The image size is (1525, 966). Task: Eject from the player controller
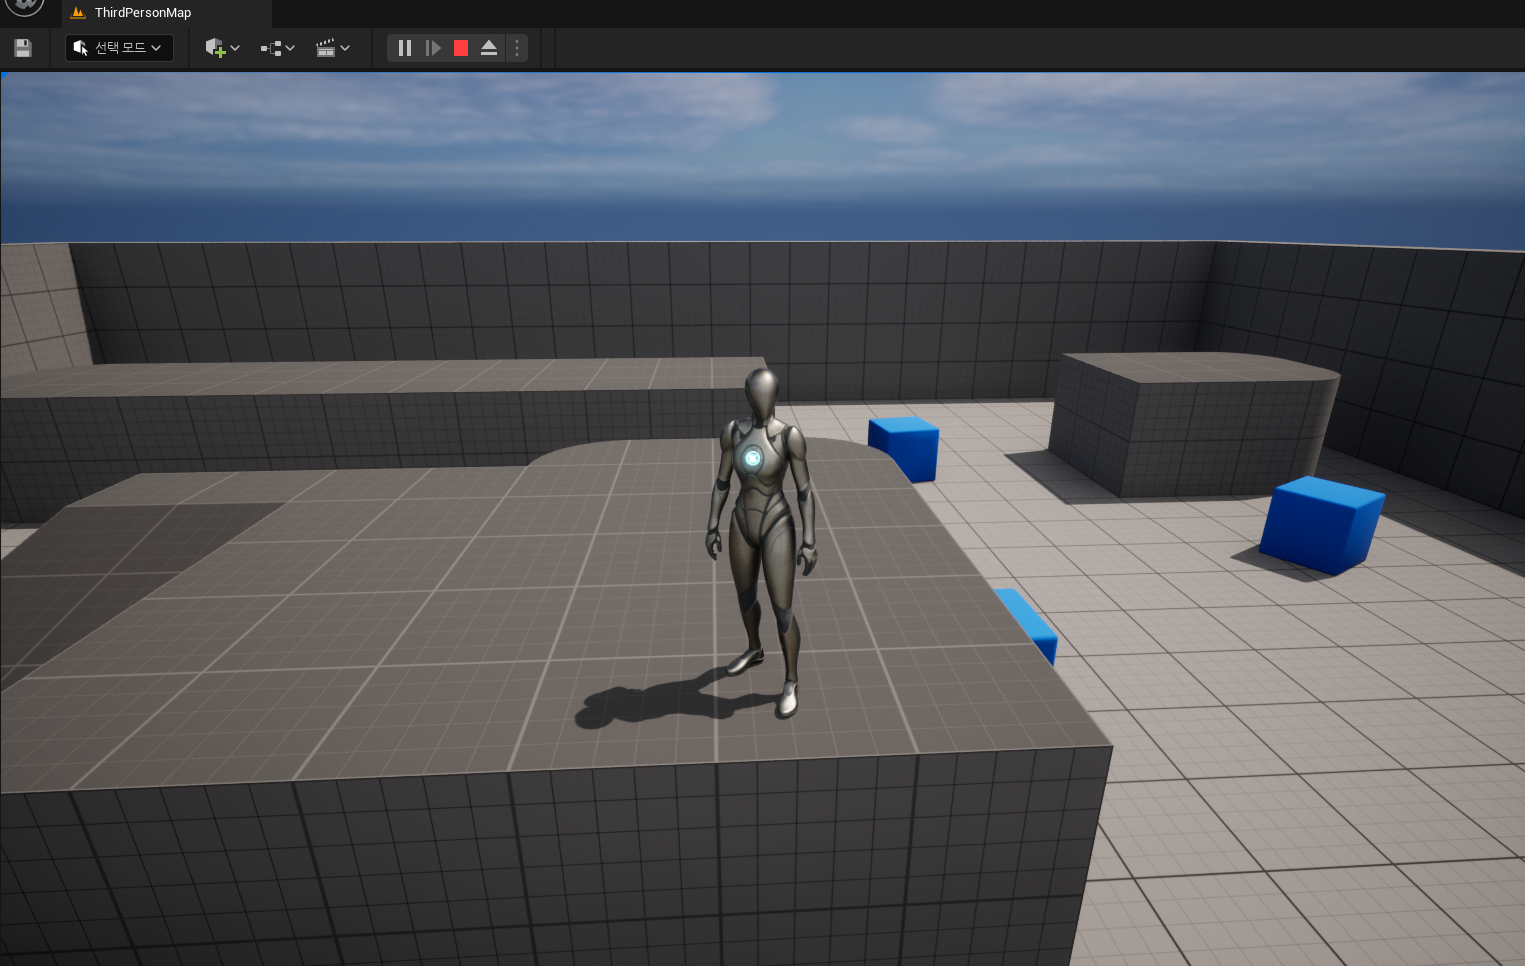[489, 48]
